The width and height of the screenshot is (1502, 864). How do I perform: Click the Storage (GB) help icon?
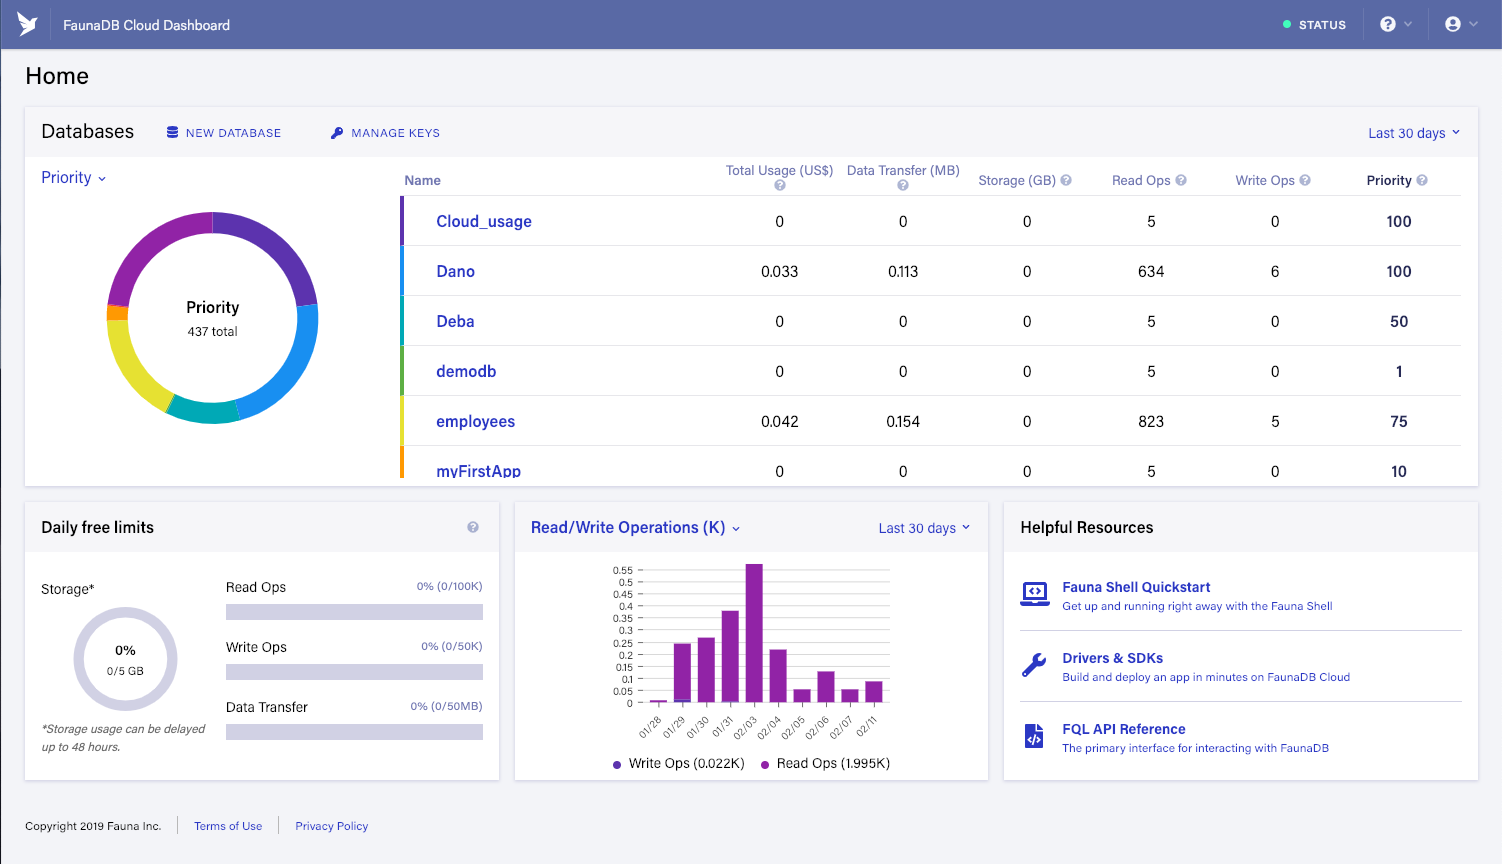point(1066,180)
